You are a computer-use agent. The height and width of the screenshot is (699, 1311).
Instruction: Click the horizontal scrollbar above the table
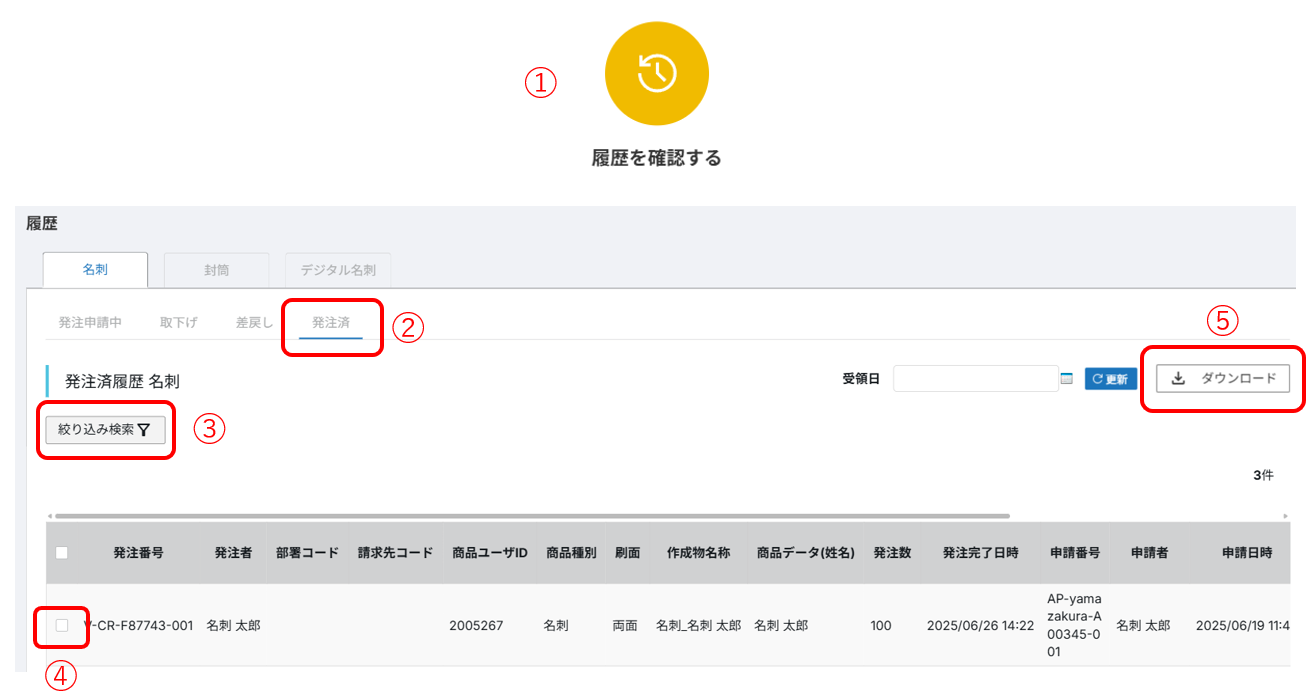(530, 516)
